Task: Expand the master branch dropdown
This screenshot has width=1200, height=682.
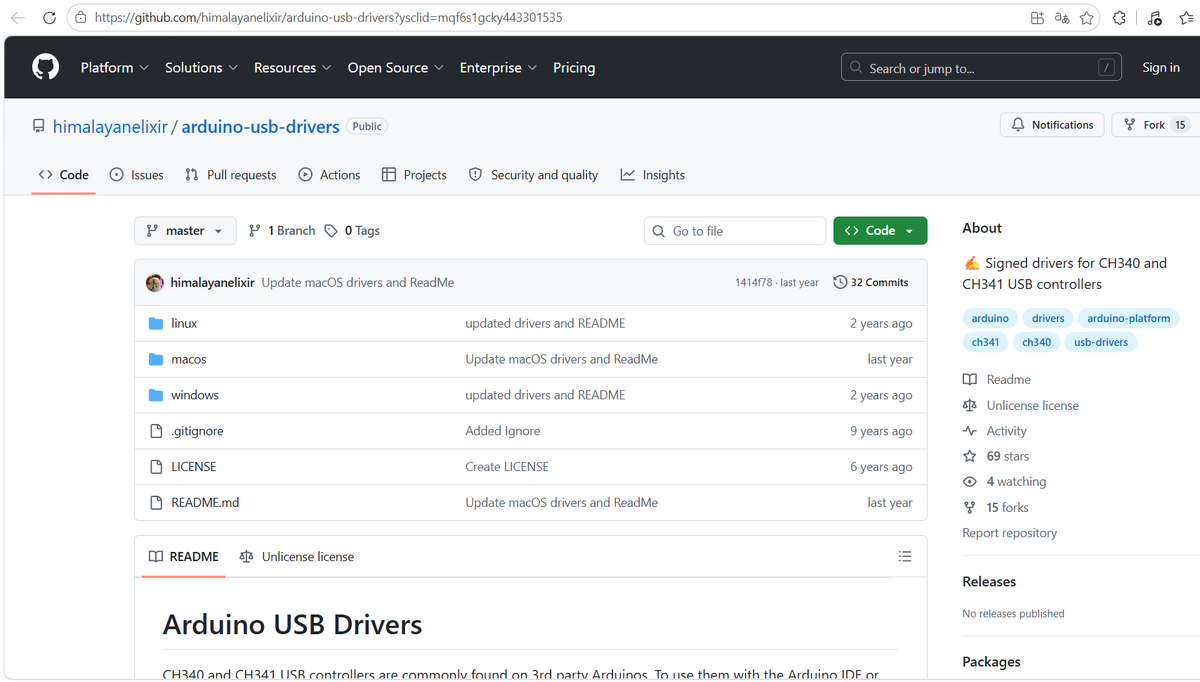Action: (x=185, y=230)
